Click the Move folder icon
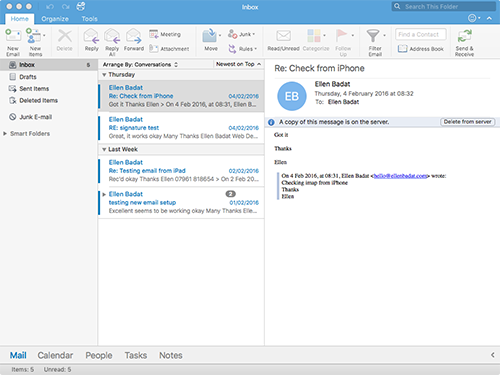The image size is (500, 375). click(209, 36)
